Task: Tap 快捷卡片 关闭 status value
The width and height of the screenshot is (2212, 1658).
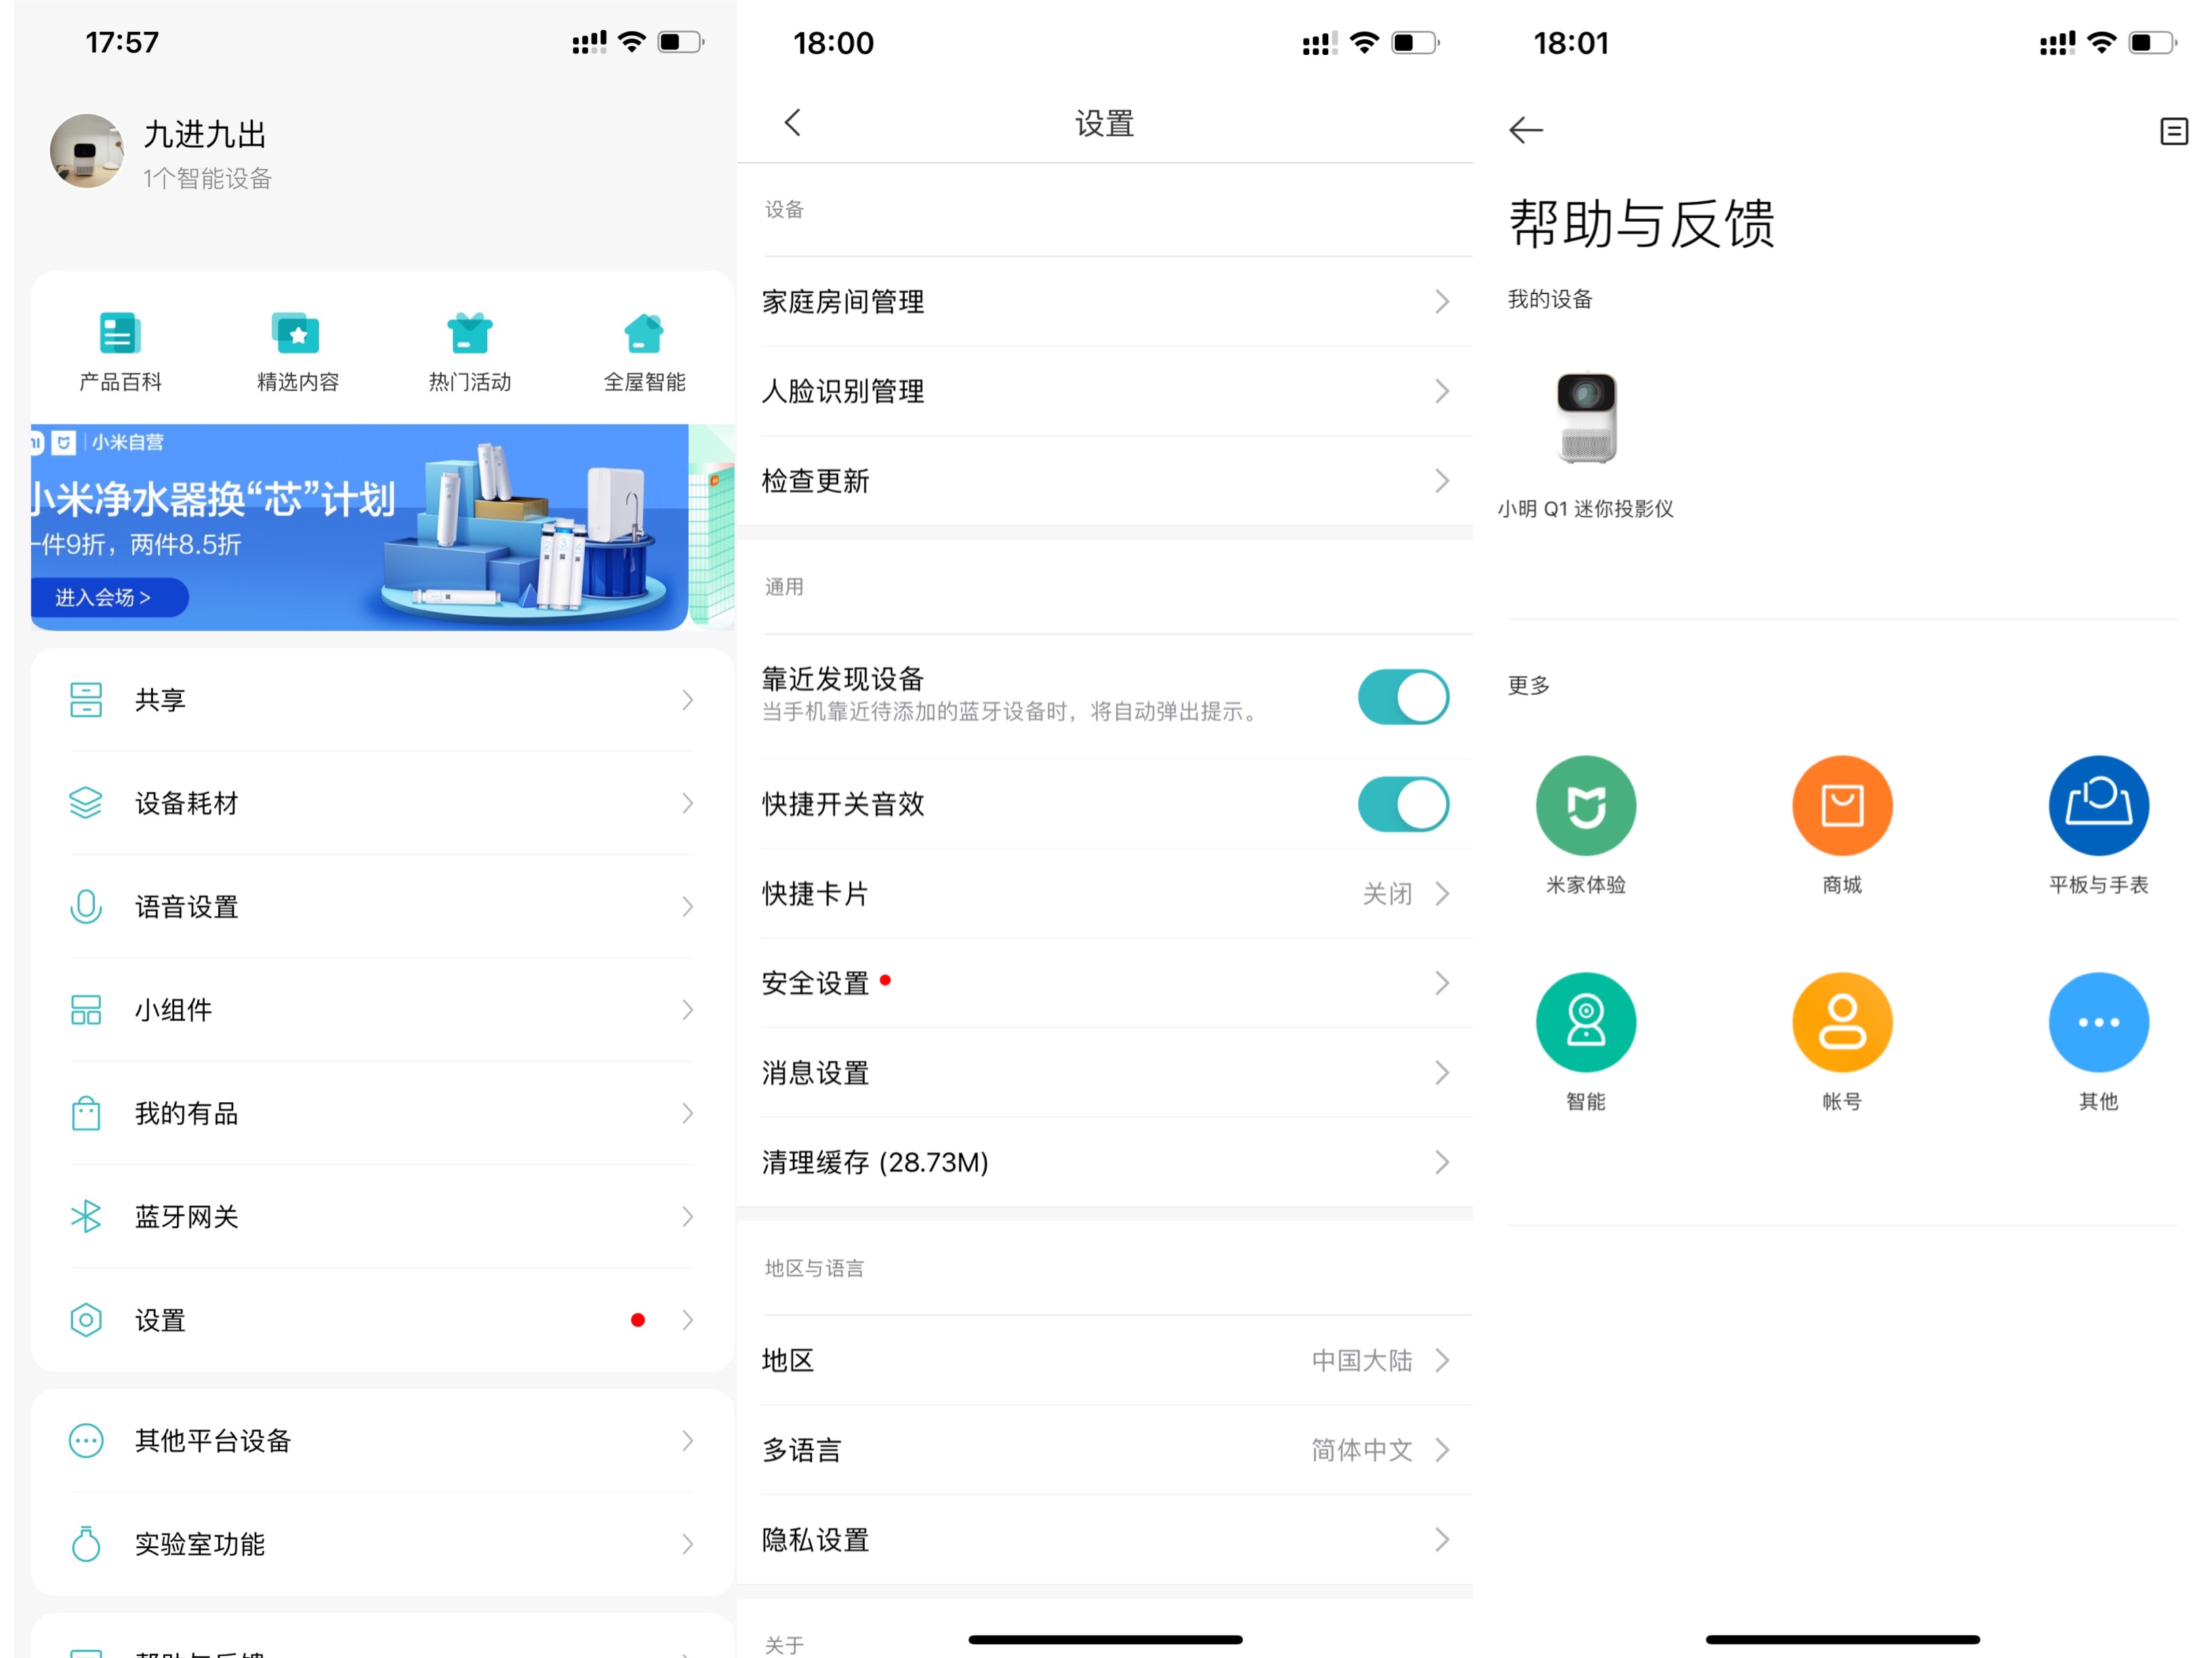Action: 1387,893
